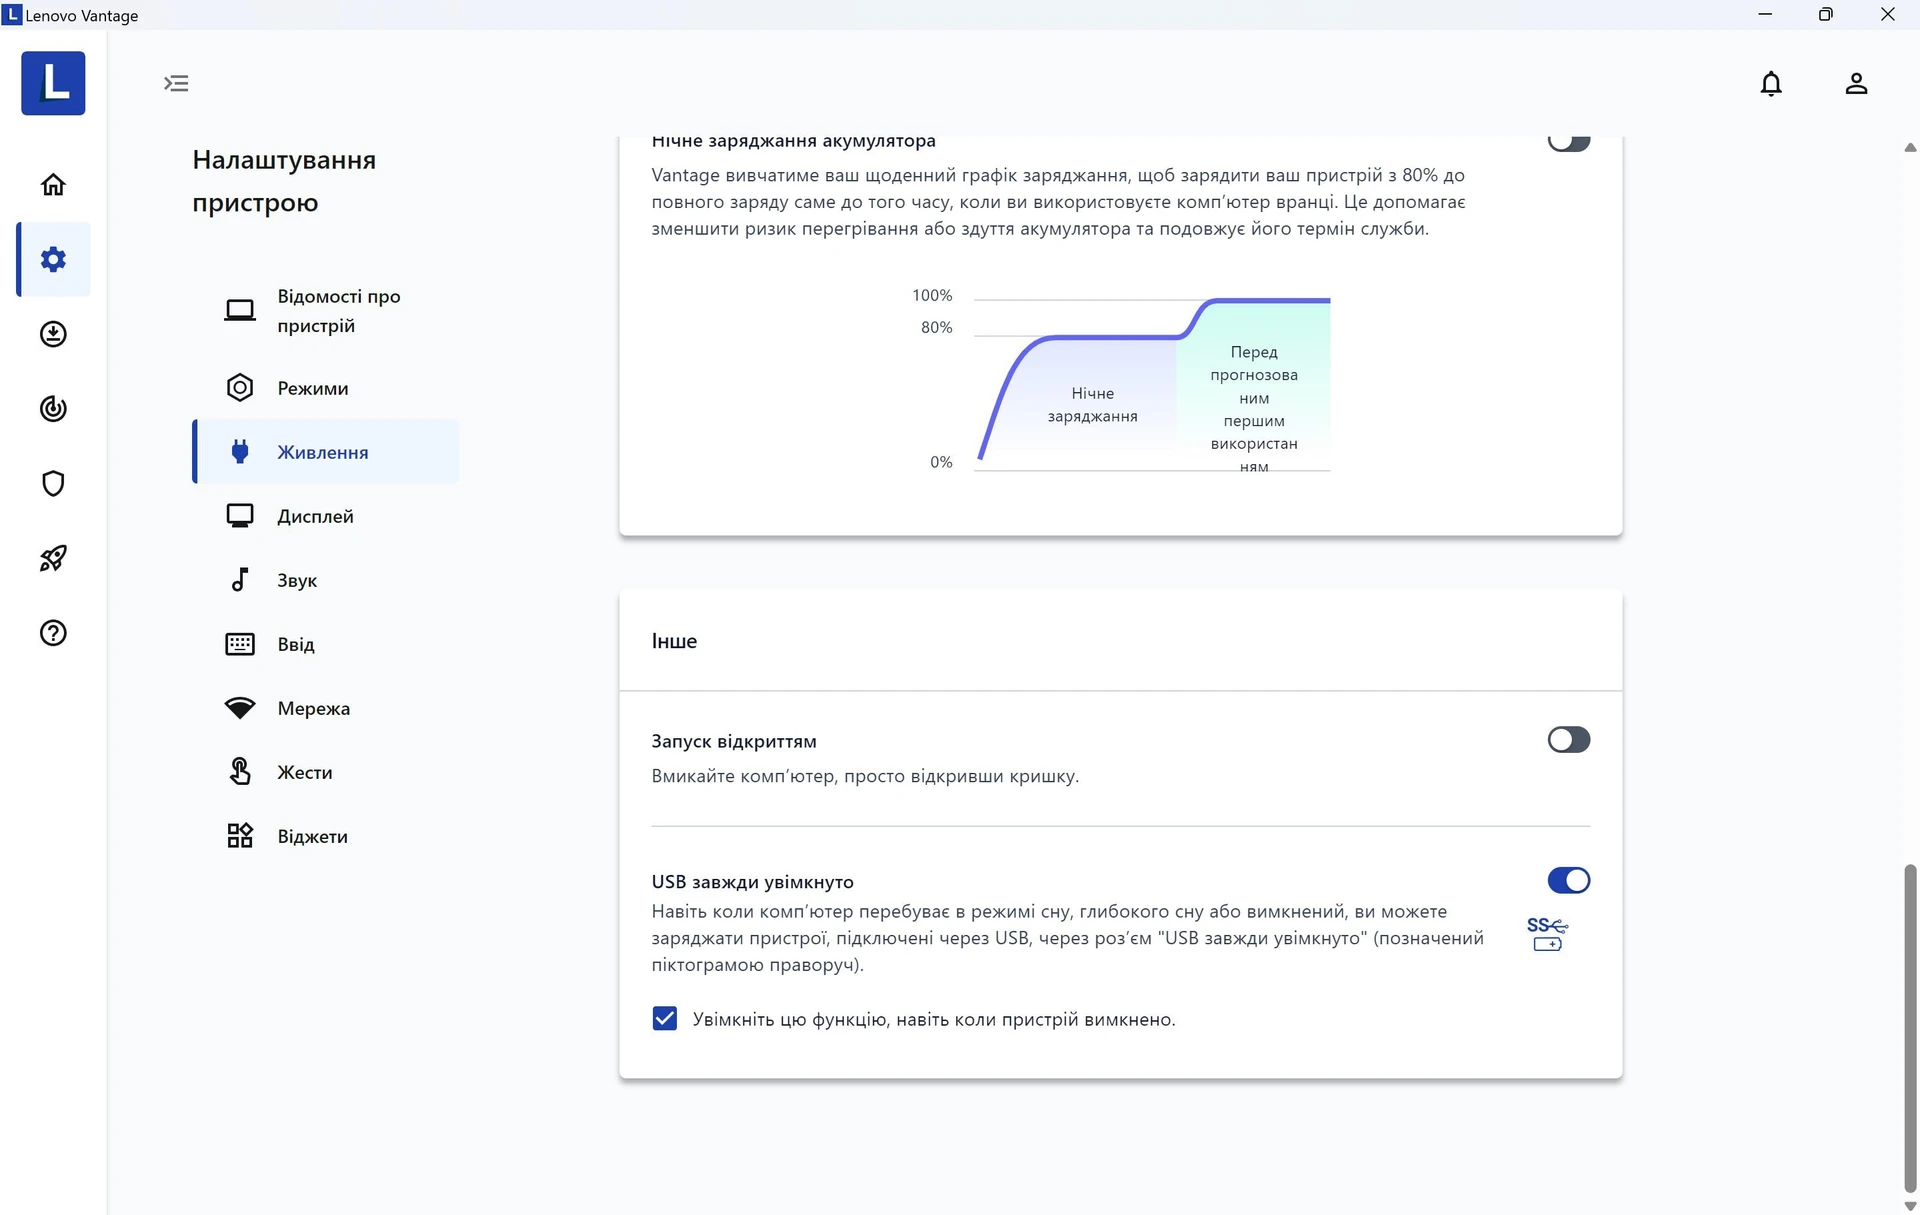Open the rocket performance boost icon
The image size is (1920, 1215).
click(x=53, y=558)
